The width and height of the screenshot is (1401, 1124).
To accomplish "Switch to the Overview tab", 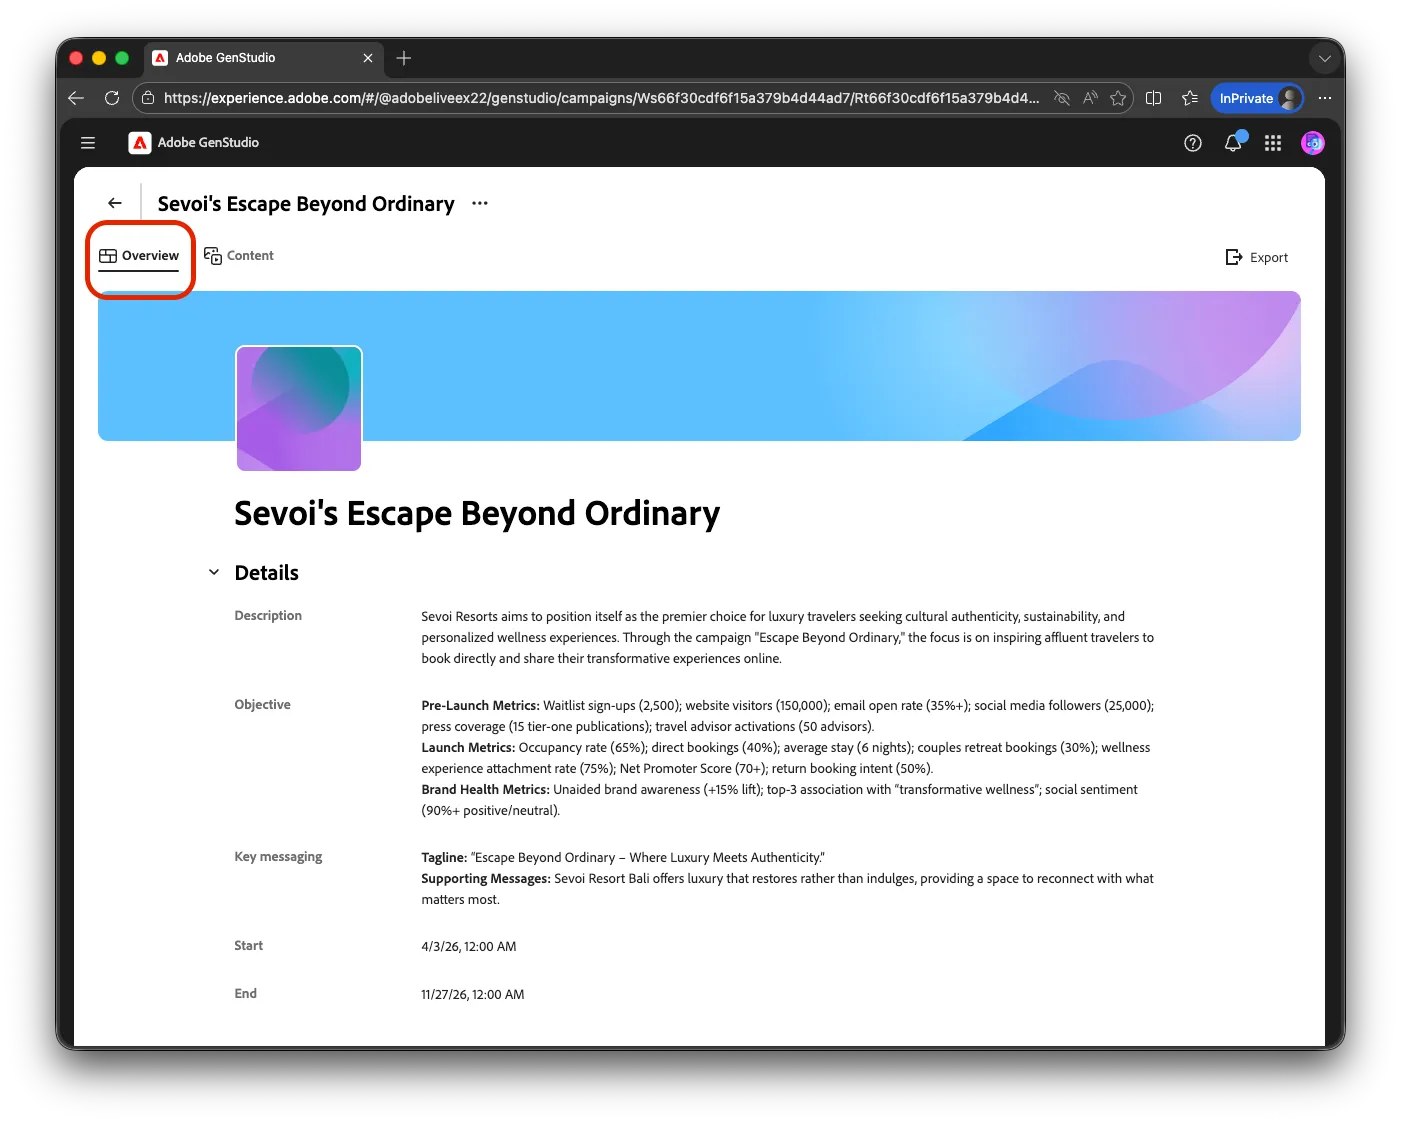I will 139,256.
